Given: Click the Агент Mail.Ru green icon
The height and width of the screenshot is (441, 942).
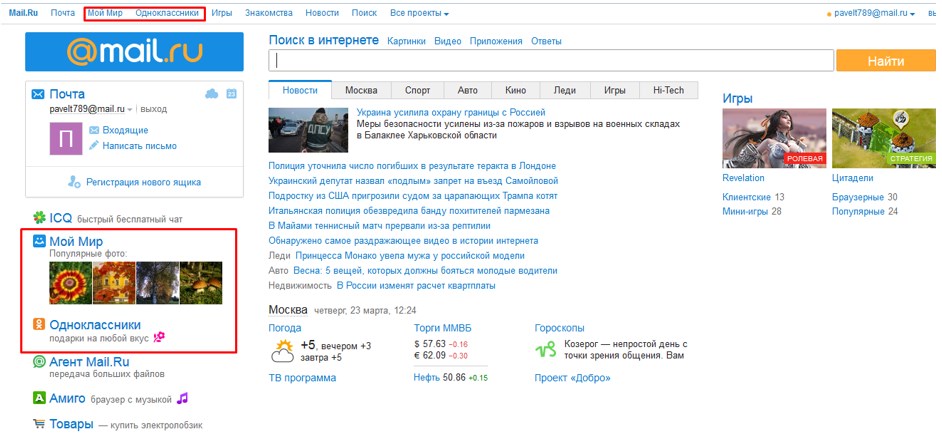Looking at the screenshot, I should 39,362.
